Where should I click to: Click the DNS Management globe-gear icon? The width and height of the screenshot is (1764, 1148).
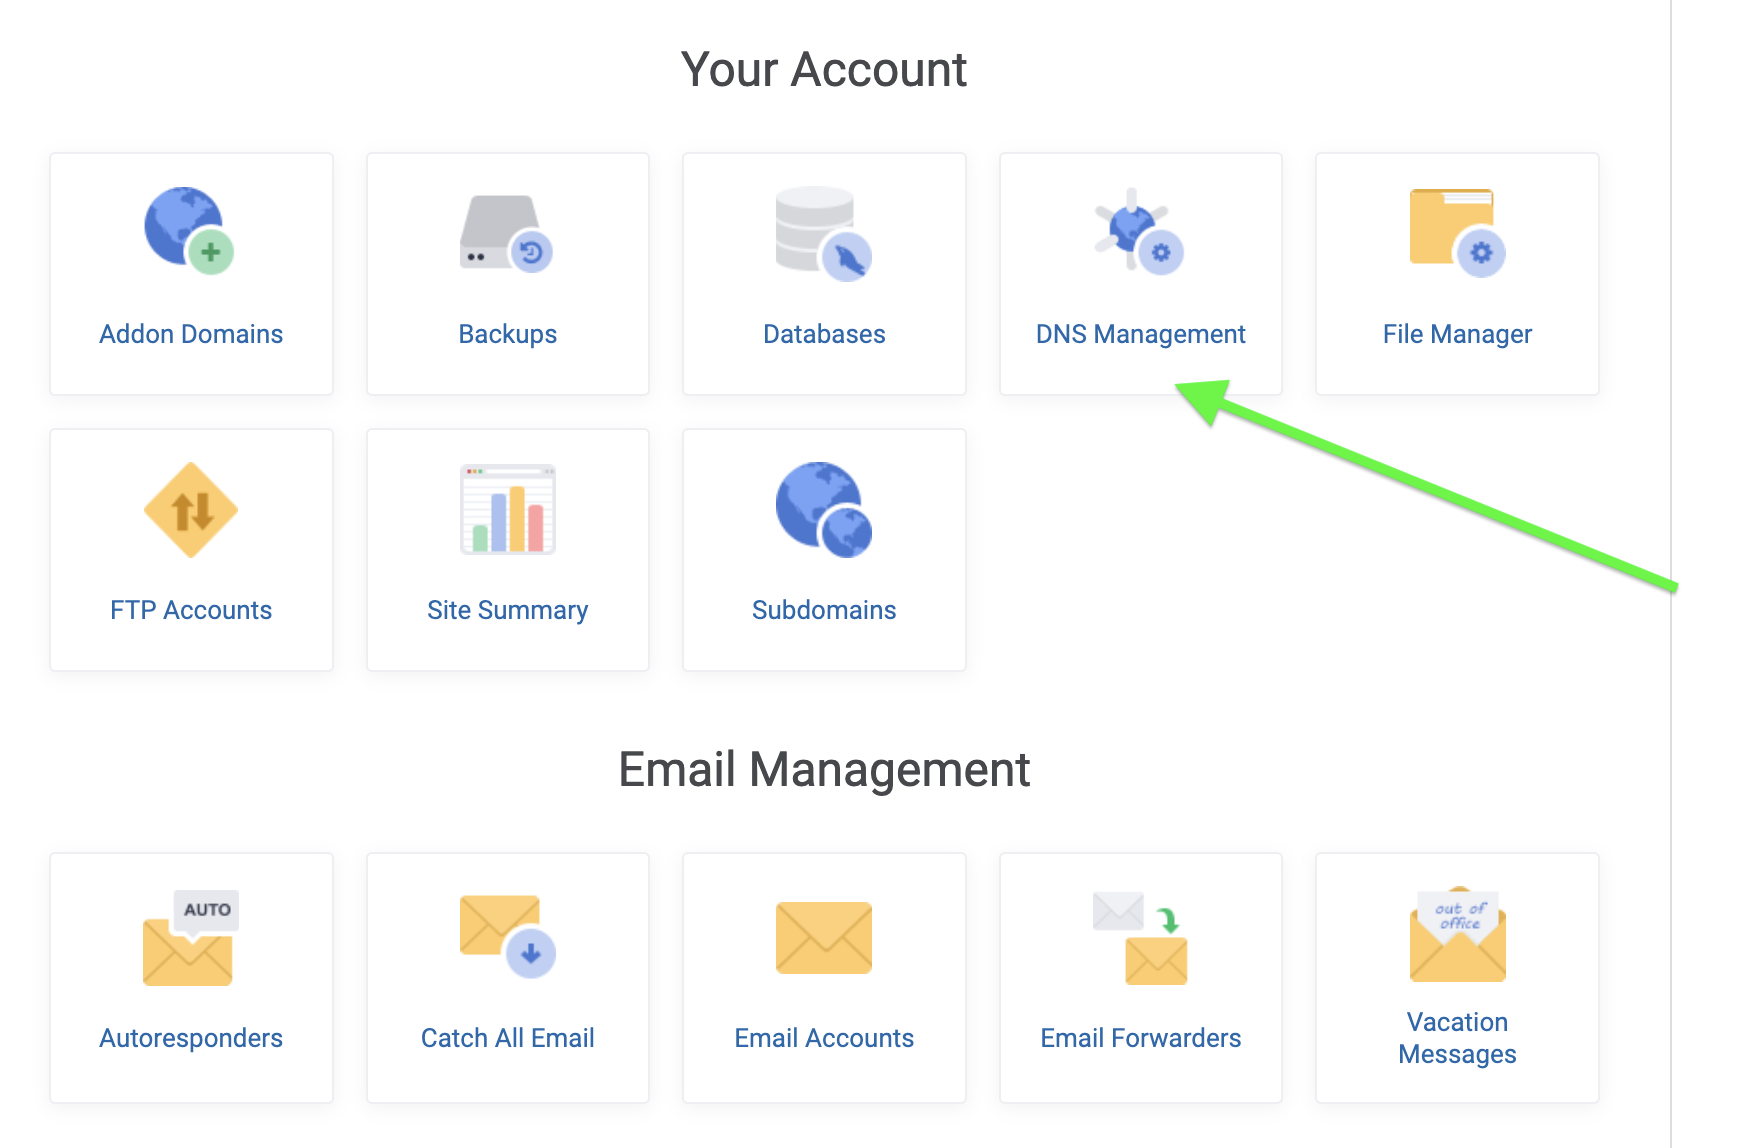pos(1139,231)
